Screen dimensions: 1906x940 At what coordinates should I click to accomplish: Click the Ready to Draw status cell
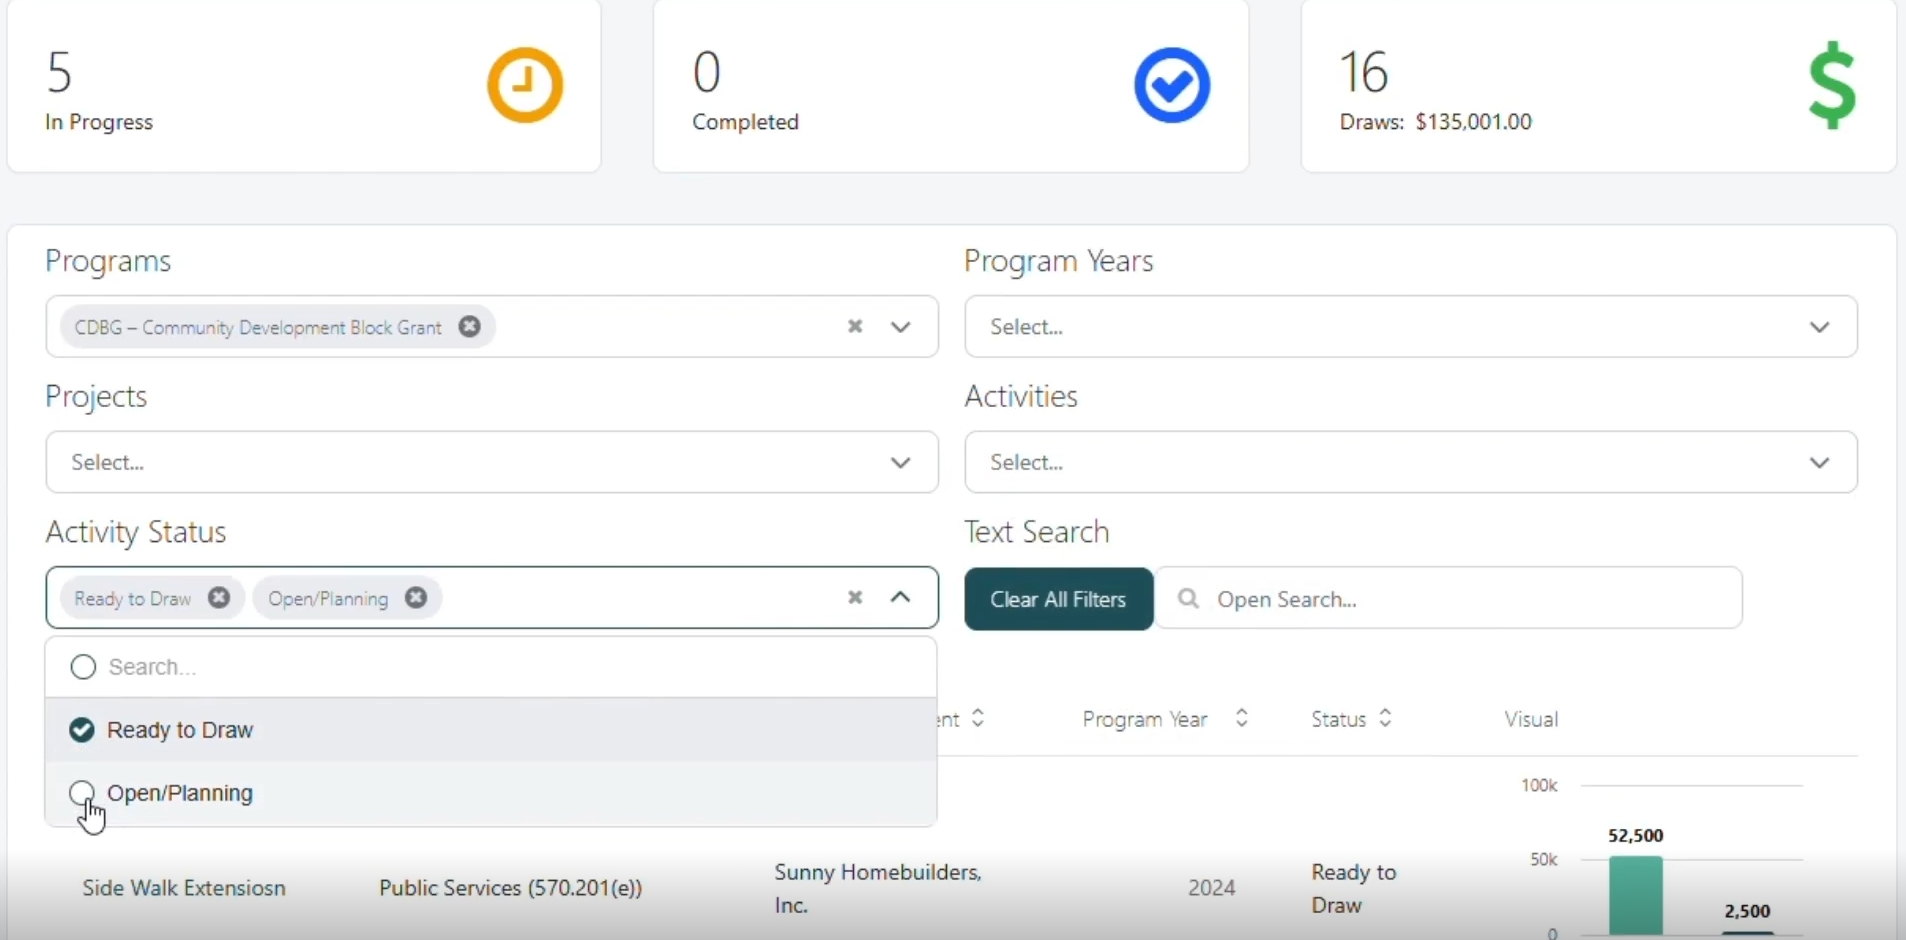1353,889
